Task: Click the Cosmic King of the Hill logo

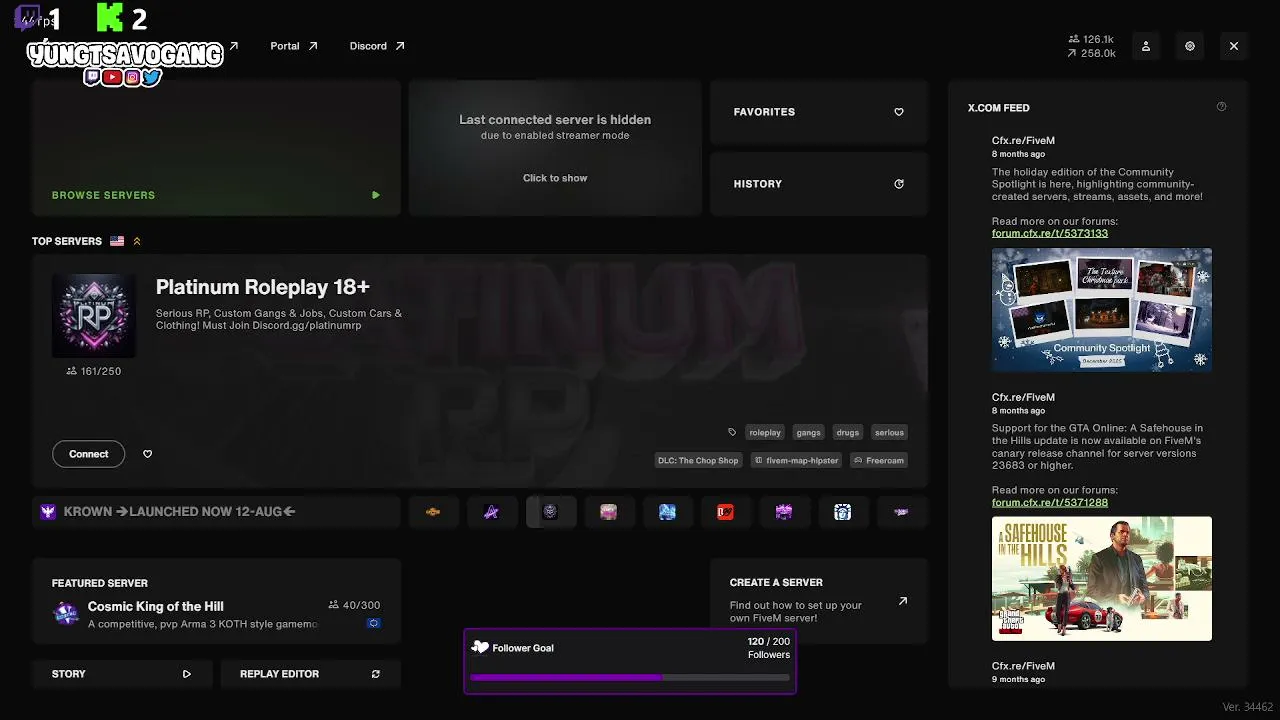Action: coord(66,614)
